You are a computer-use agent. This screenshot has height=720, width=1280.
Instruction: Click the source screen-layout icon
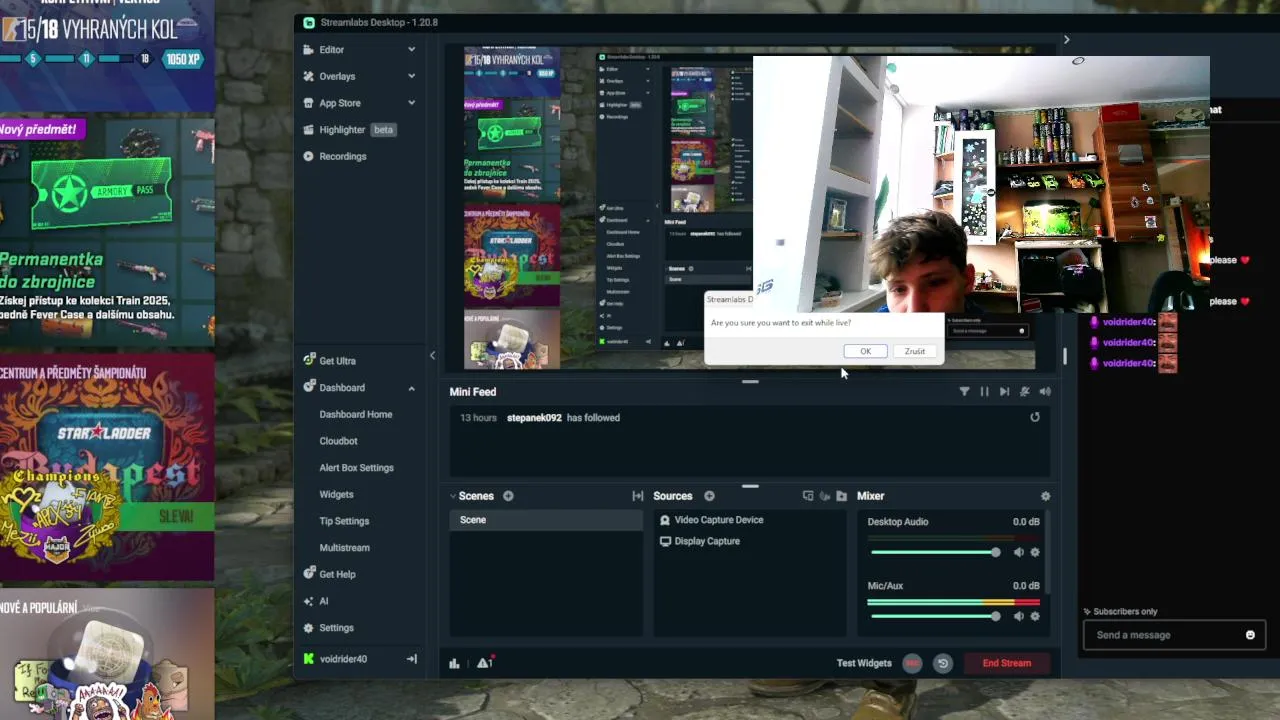click(808, 496)
